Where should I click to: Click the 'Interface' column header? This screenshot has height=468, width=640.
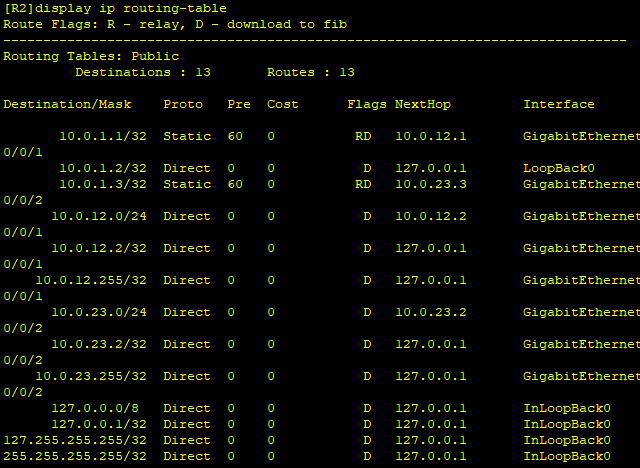click(559, 104)
